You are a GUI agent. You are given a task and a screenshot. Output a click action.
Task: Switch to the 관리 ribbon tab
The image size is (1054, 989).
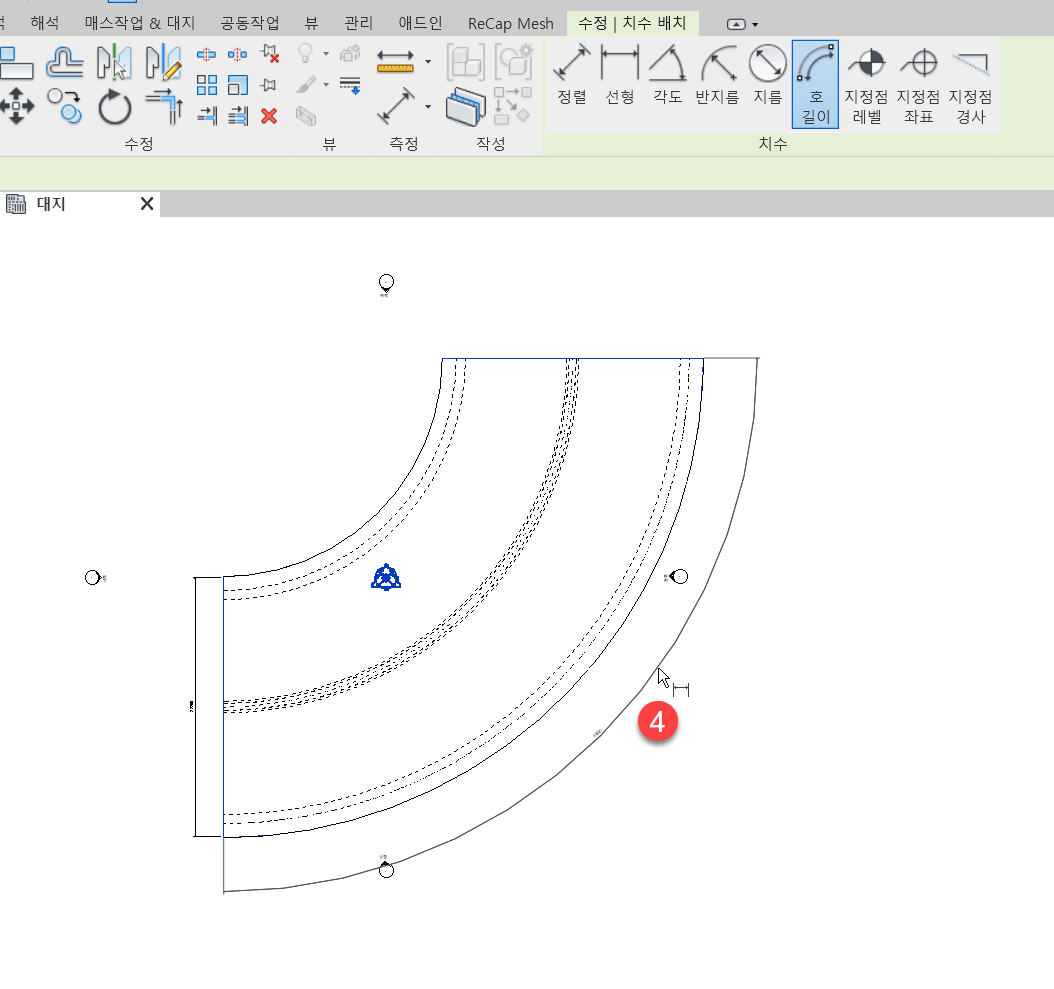point(358,23)
